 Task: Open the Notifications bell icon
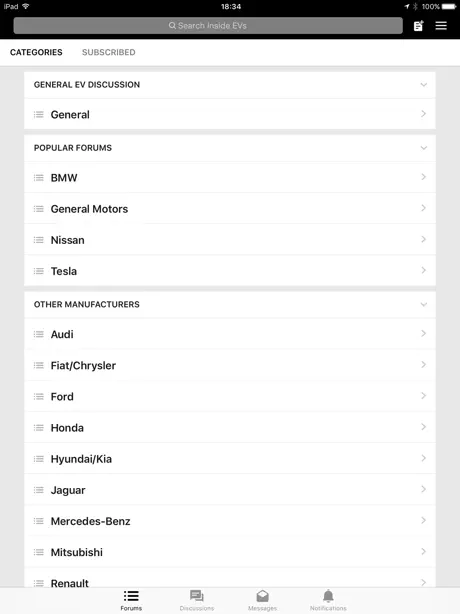pos(328,596)
